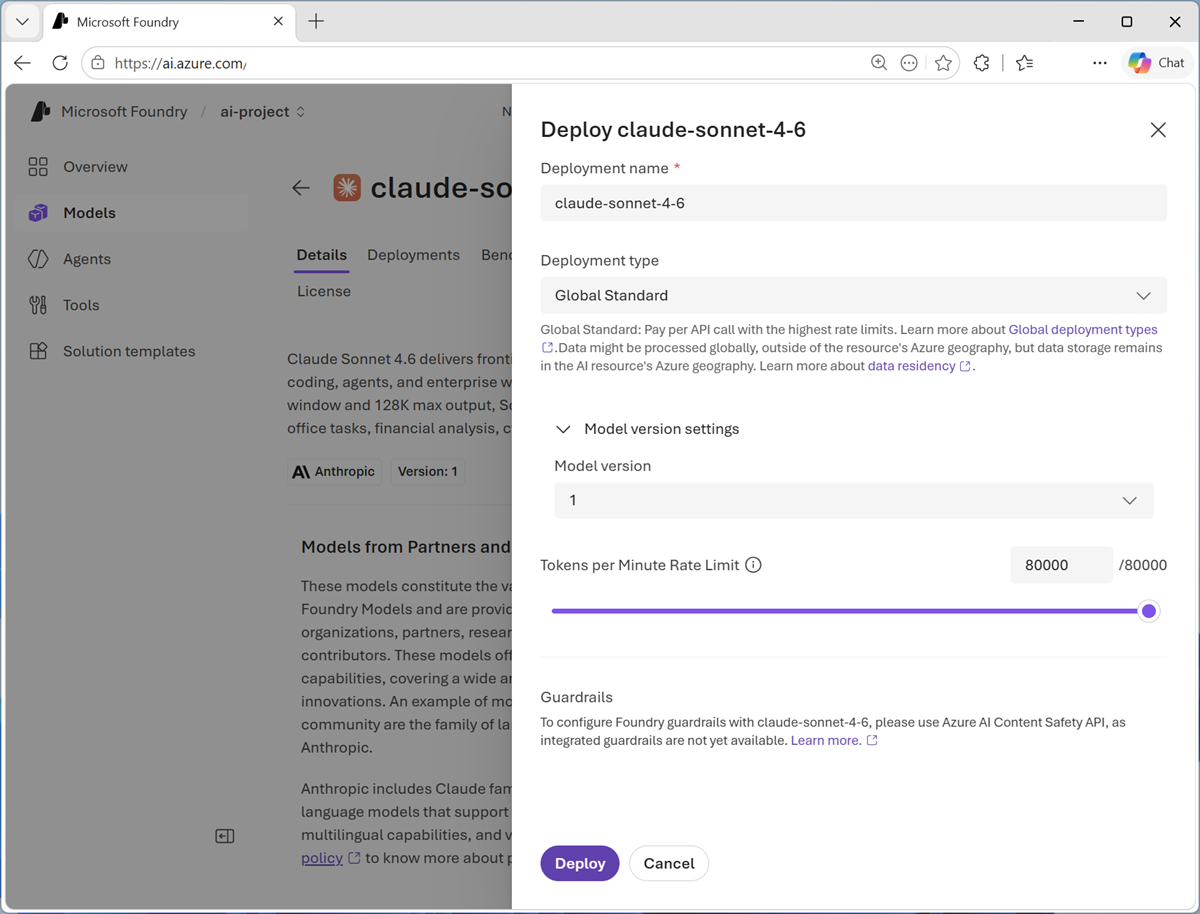Click the Tokens per Minute slider handle
Viewport: 1200px width, 914px height.
click(1149, 611)
